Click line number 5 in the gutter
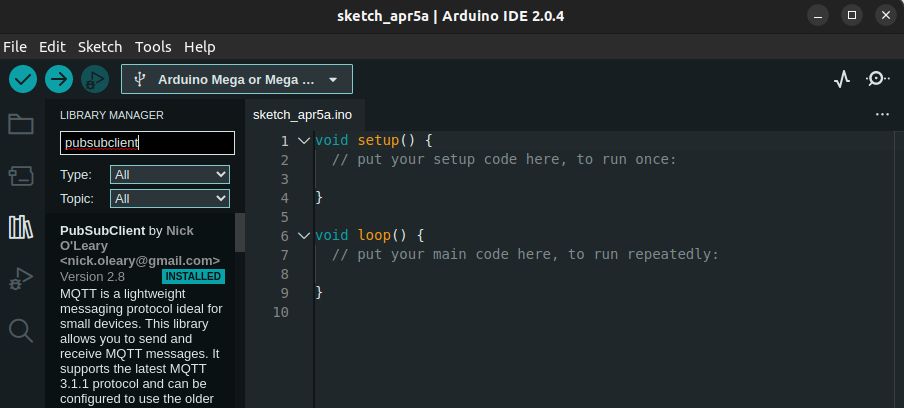The image size is (904, 408). 284,217
